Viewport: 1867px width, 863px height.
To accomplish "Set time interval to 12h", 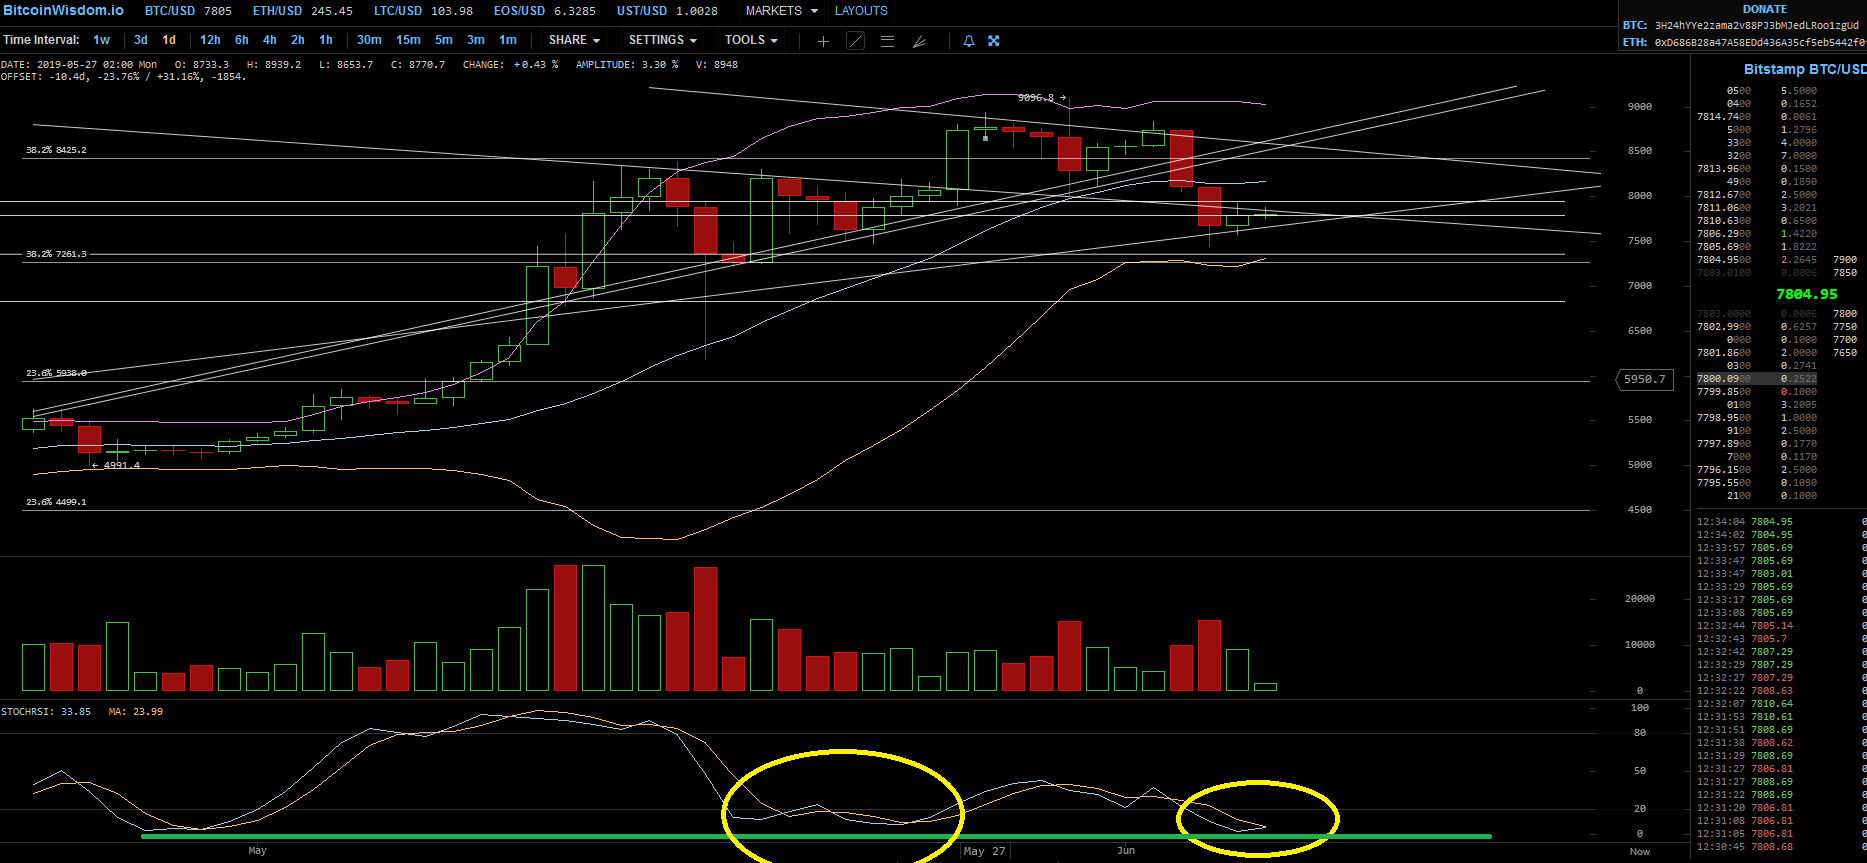I will pyautogui.click(x=210, y=40).
